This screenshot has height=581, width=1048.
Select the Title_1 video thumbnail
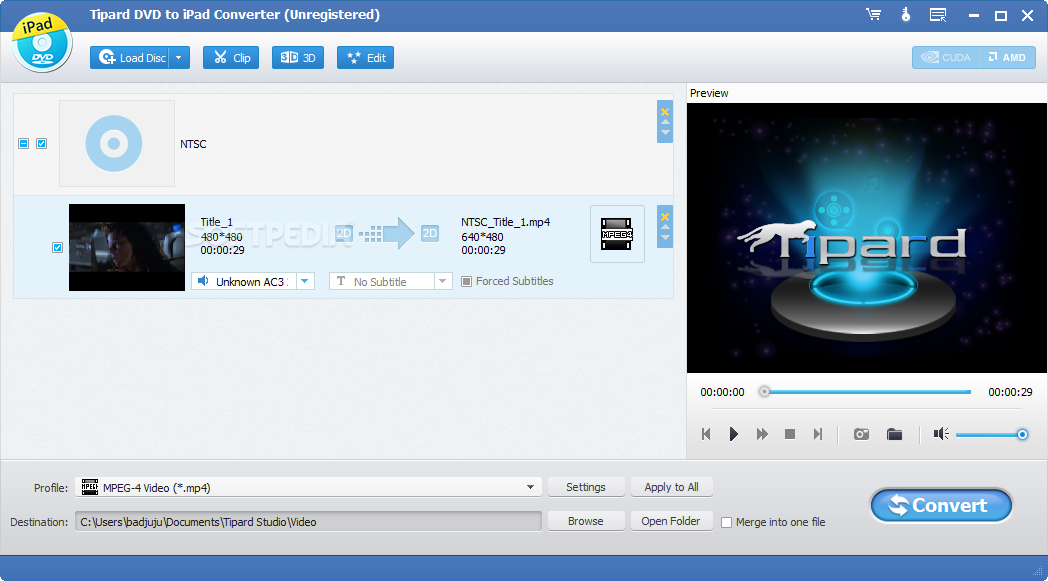point(127,247)
